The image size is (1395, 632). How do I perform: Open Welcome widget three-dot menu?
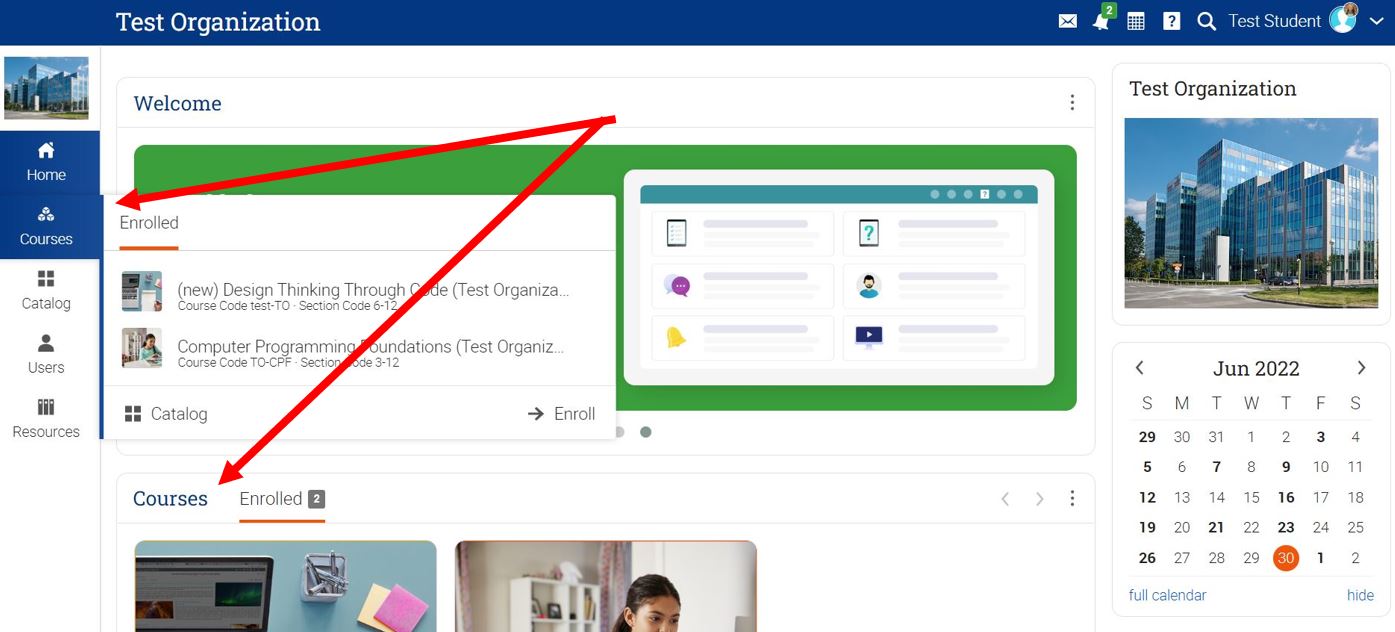tap(1072, 103)
